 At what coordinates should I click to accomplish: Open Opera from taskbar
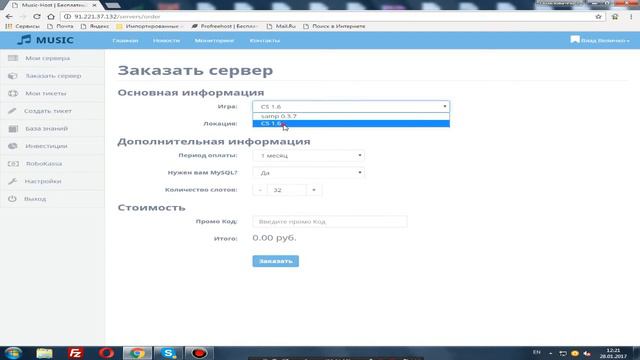pos(106,353)
